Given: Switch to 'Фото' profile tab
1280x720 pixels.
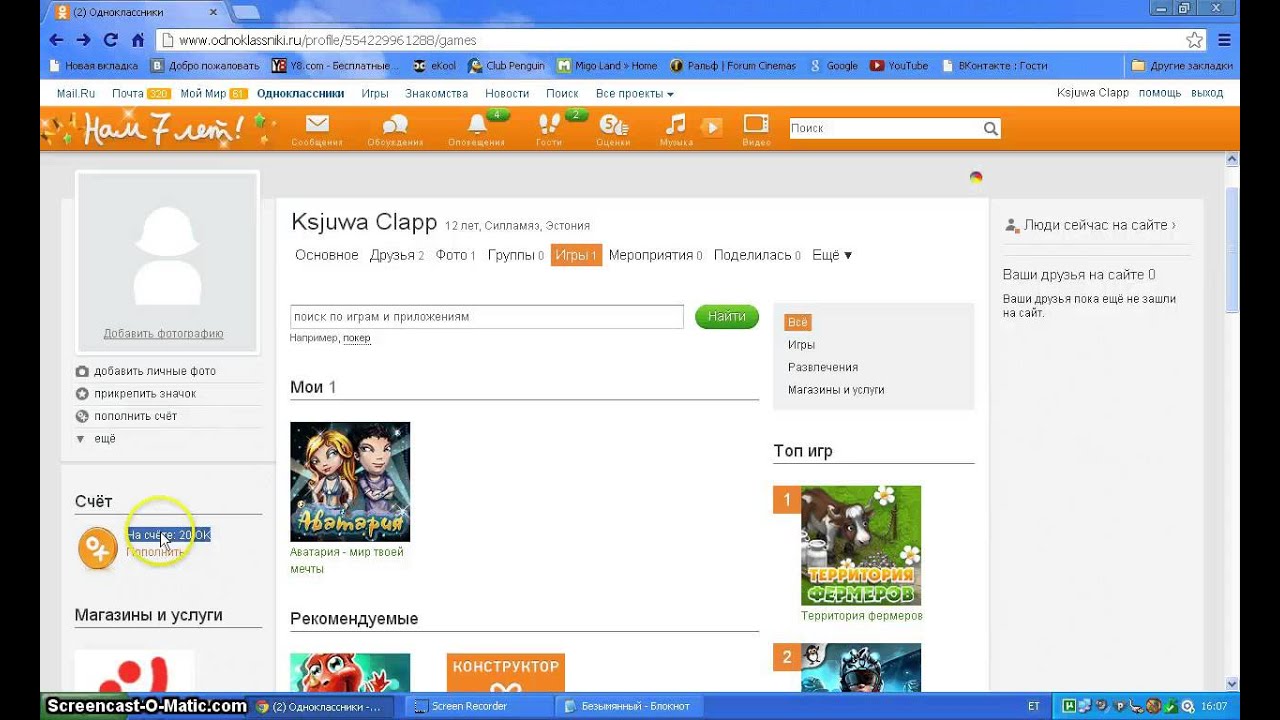Looking at the screenshot, I should pyautogui.click(x=455, y=255).
